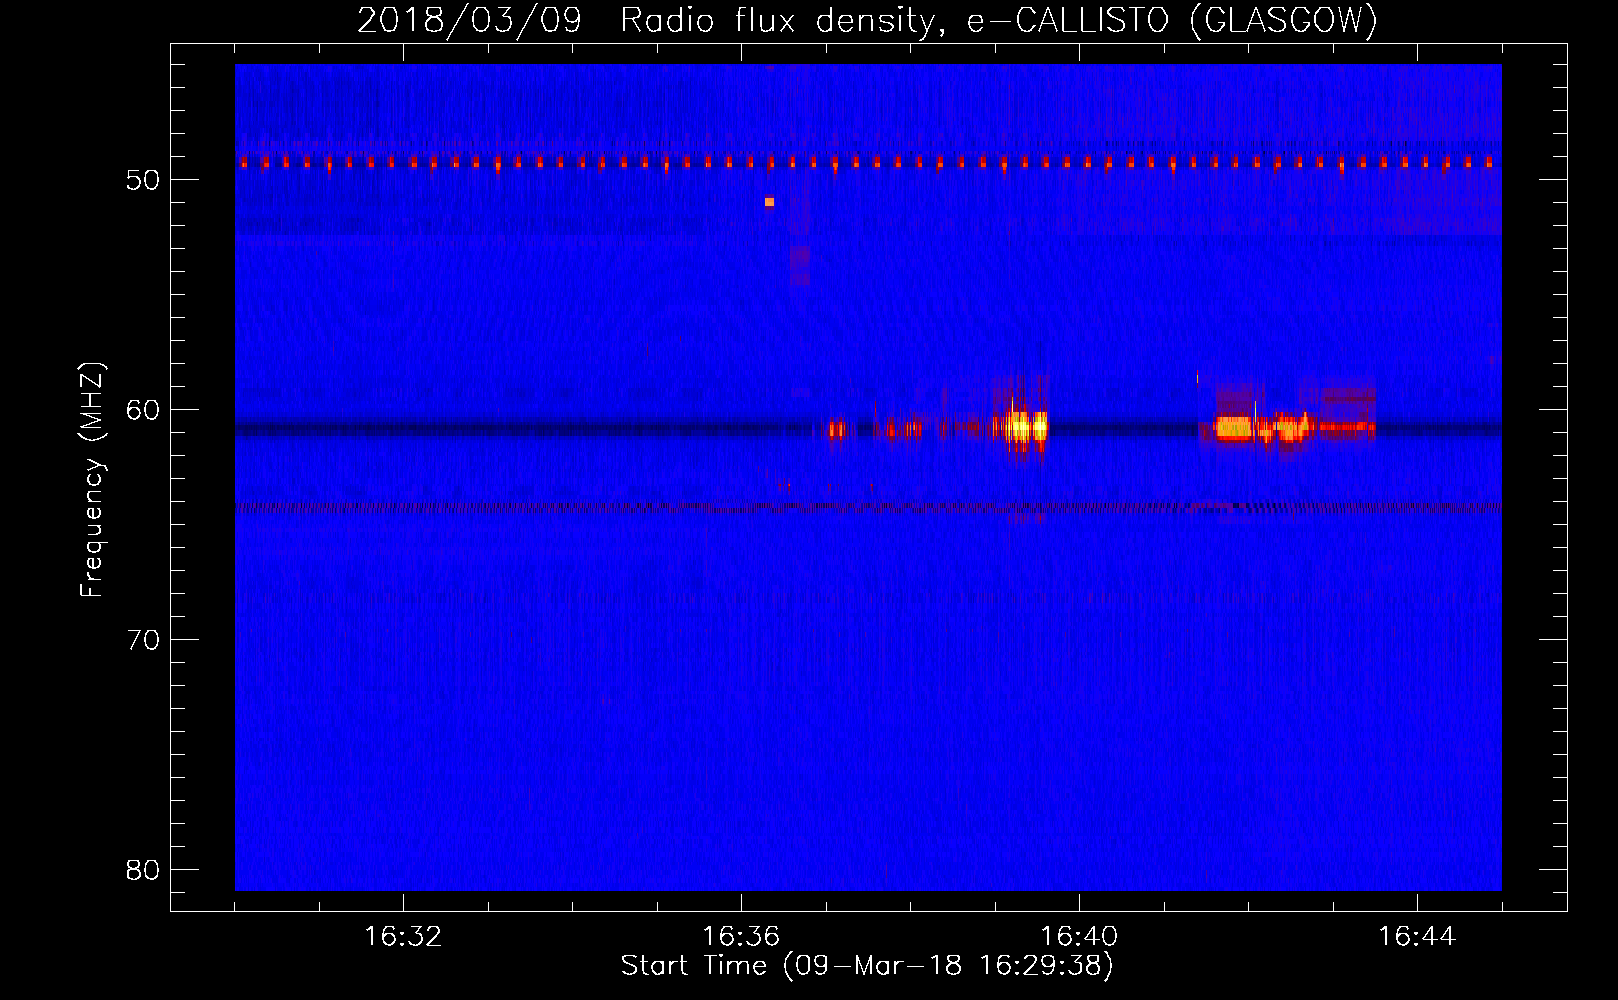
Task: Select the 16:36 time tick label
Action: [x=741, y=937]
